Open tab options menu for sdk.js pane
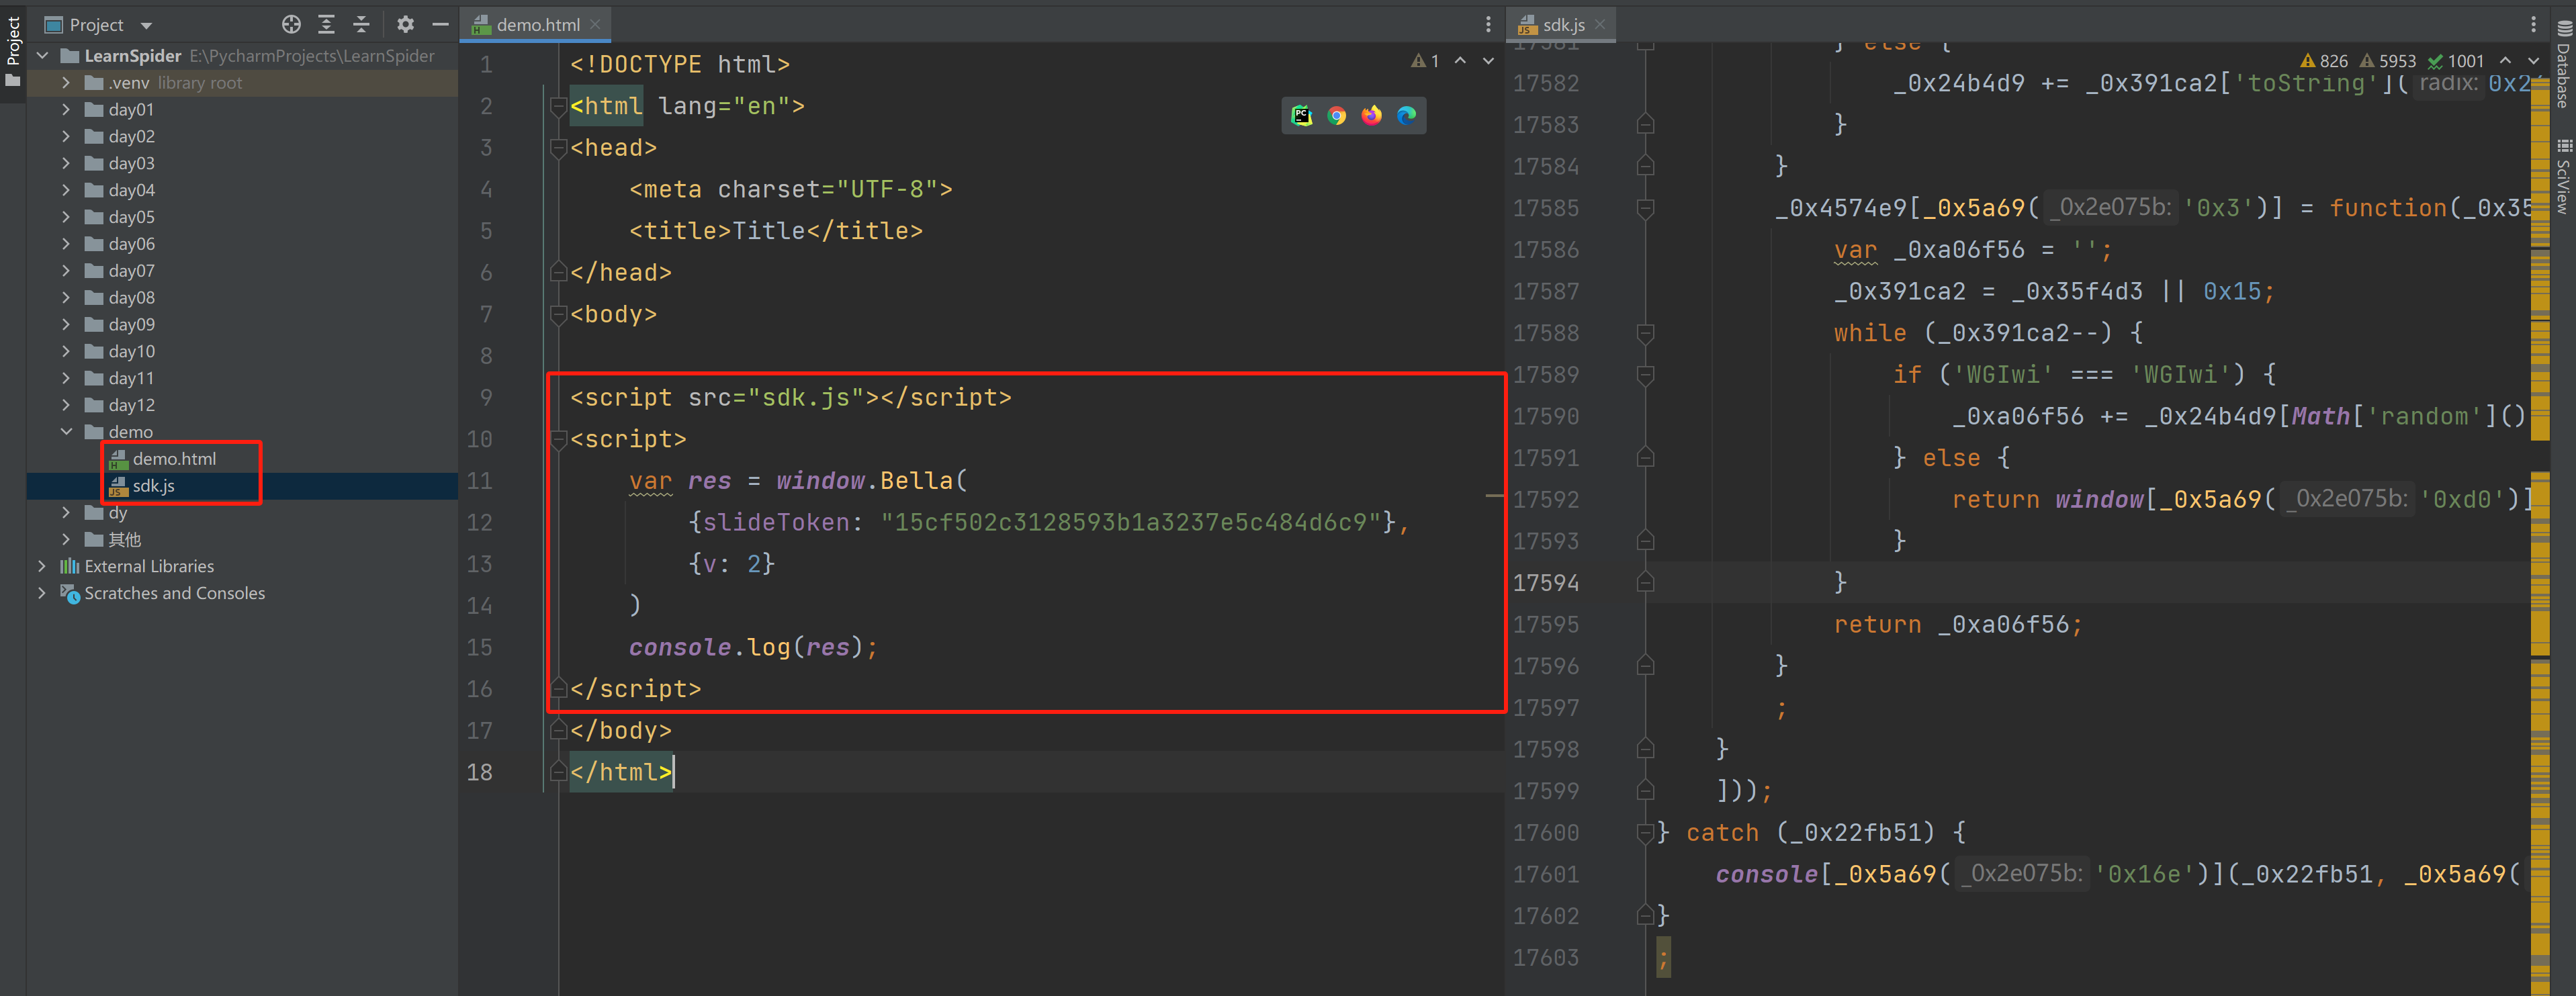The image size is (2576, 996). click(x=2533, y=24)
